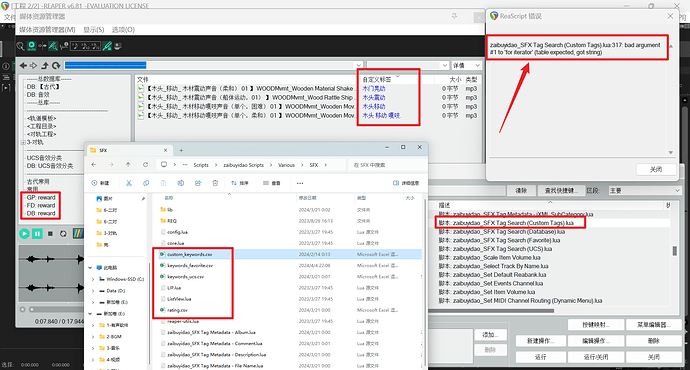Navigate up to parent folder in Media Explorer
This screenshot has height=370, width=690.
pos(45,66)
